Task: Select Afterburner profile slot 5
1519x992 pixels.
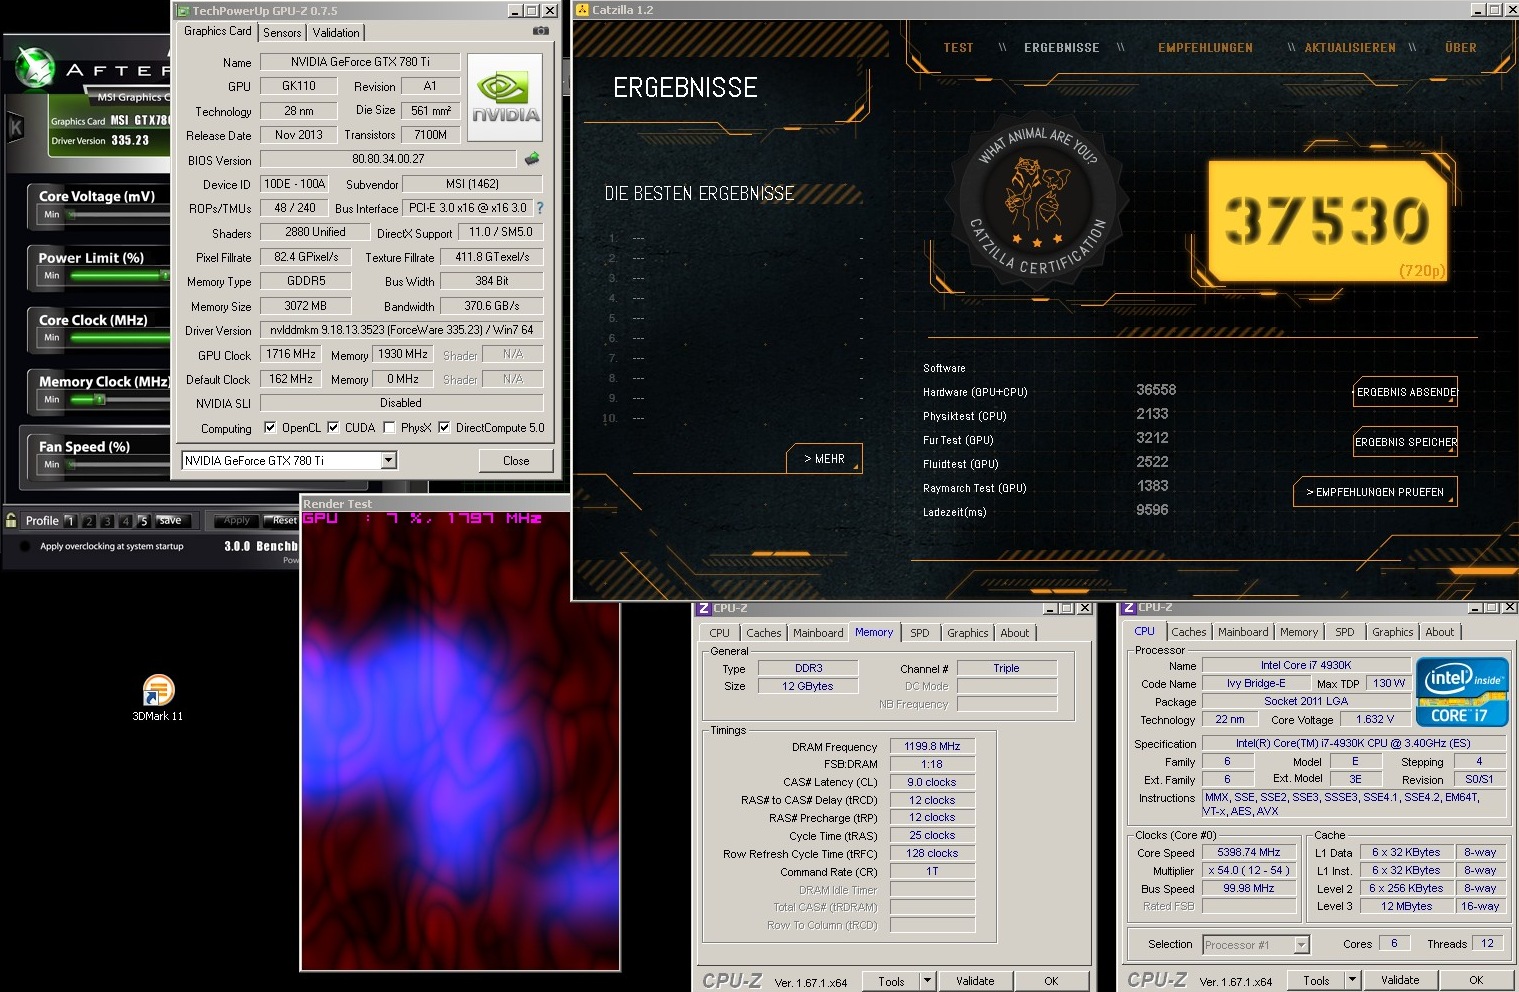Action: (x=143, y=521)
